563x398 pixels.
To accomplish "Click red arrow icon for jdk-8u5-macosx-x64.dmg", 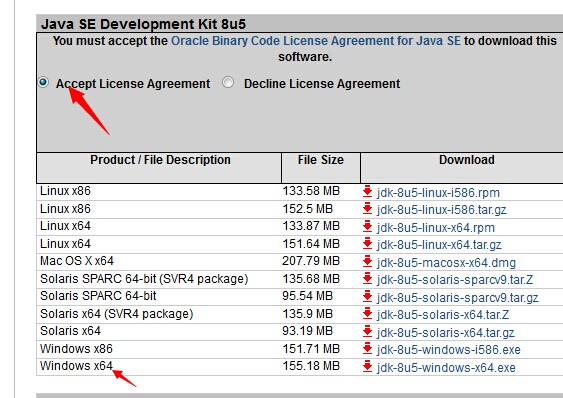I will pos(367,262).
